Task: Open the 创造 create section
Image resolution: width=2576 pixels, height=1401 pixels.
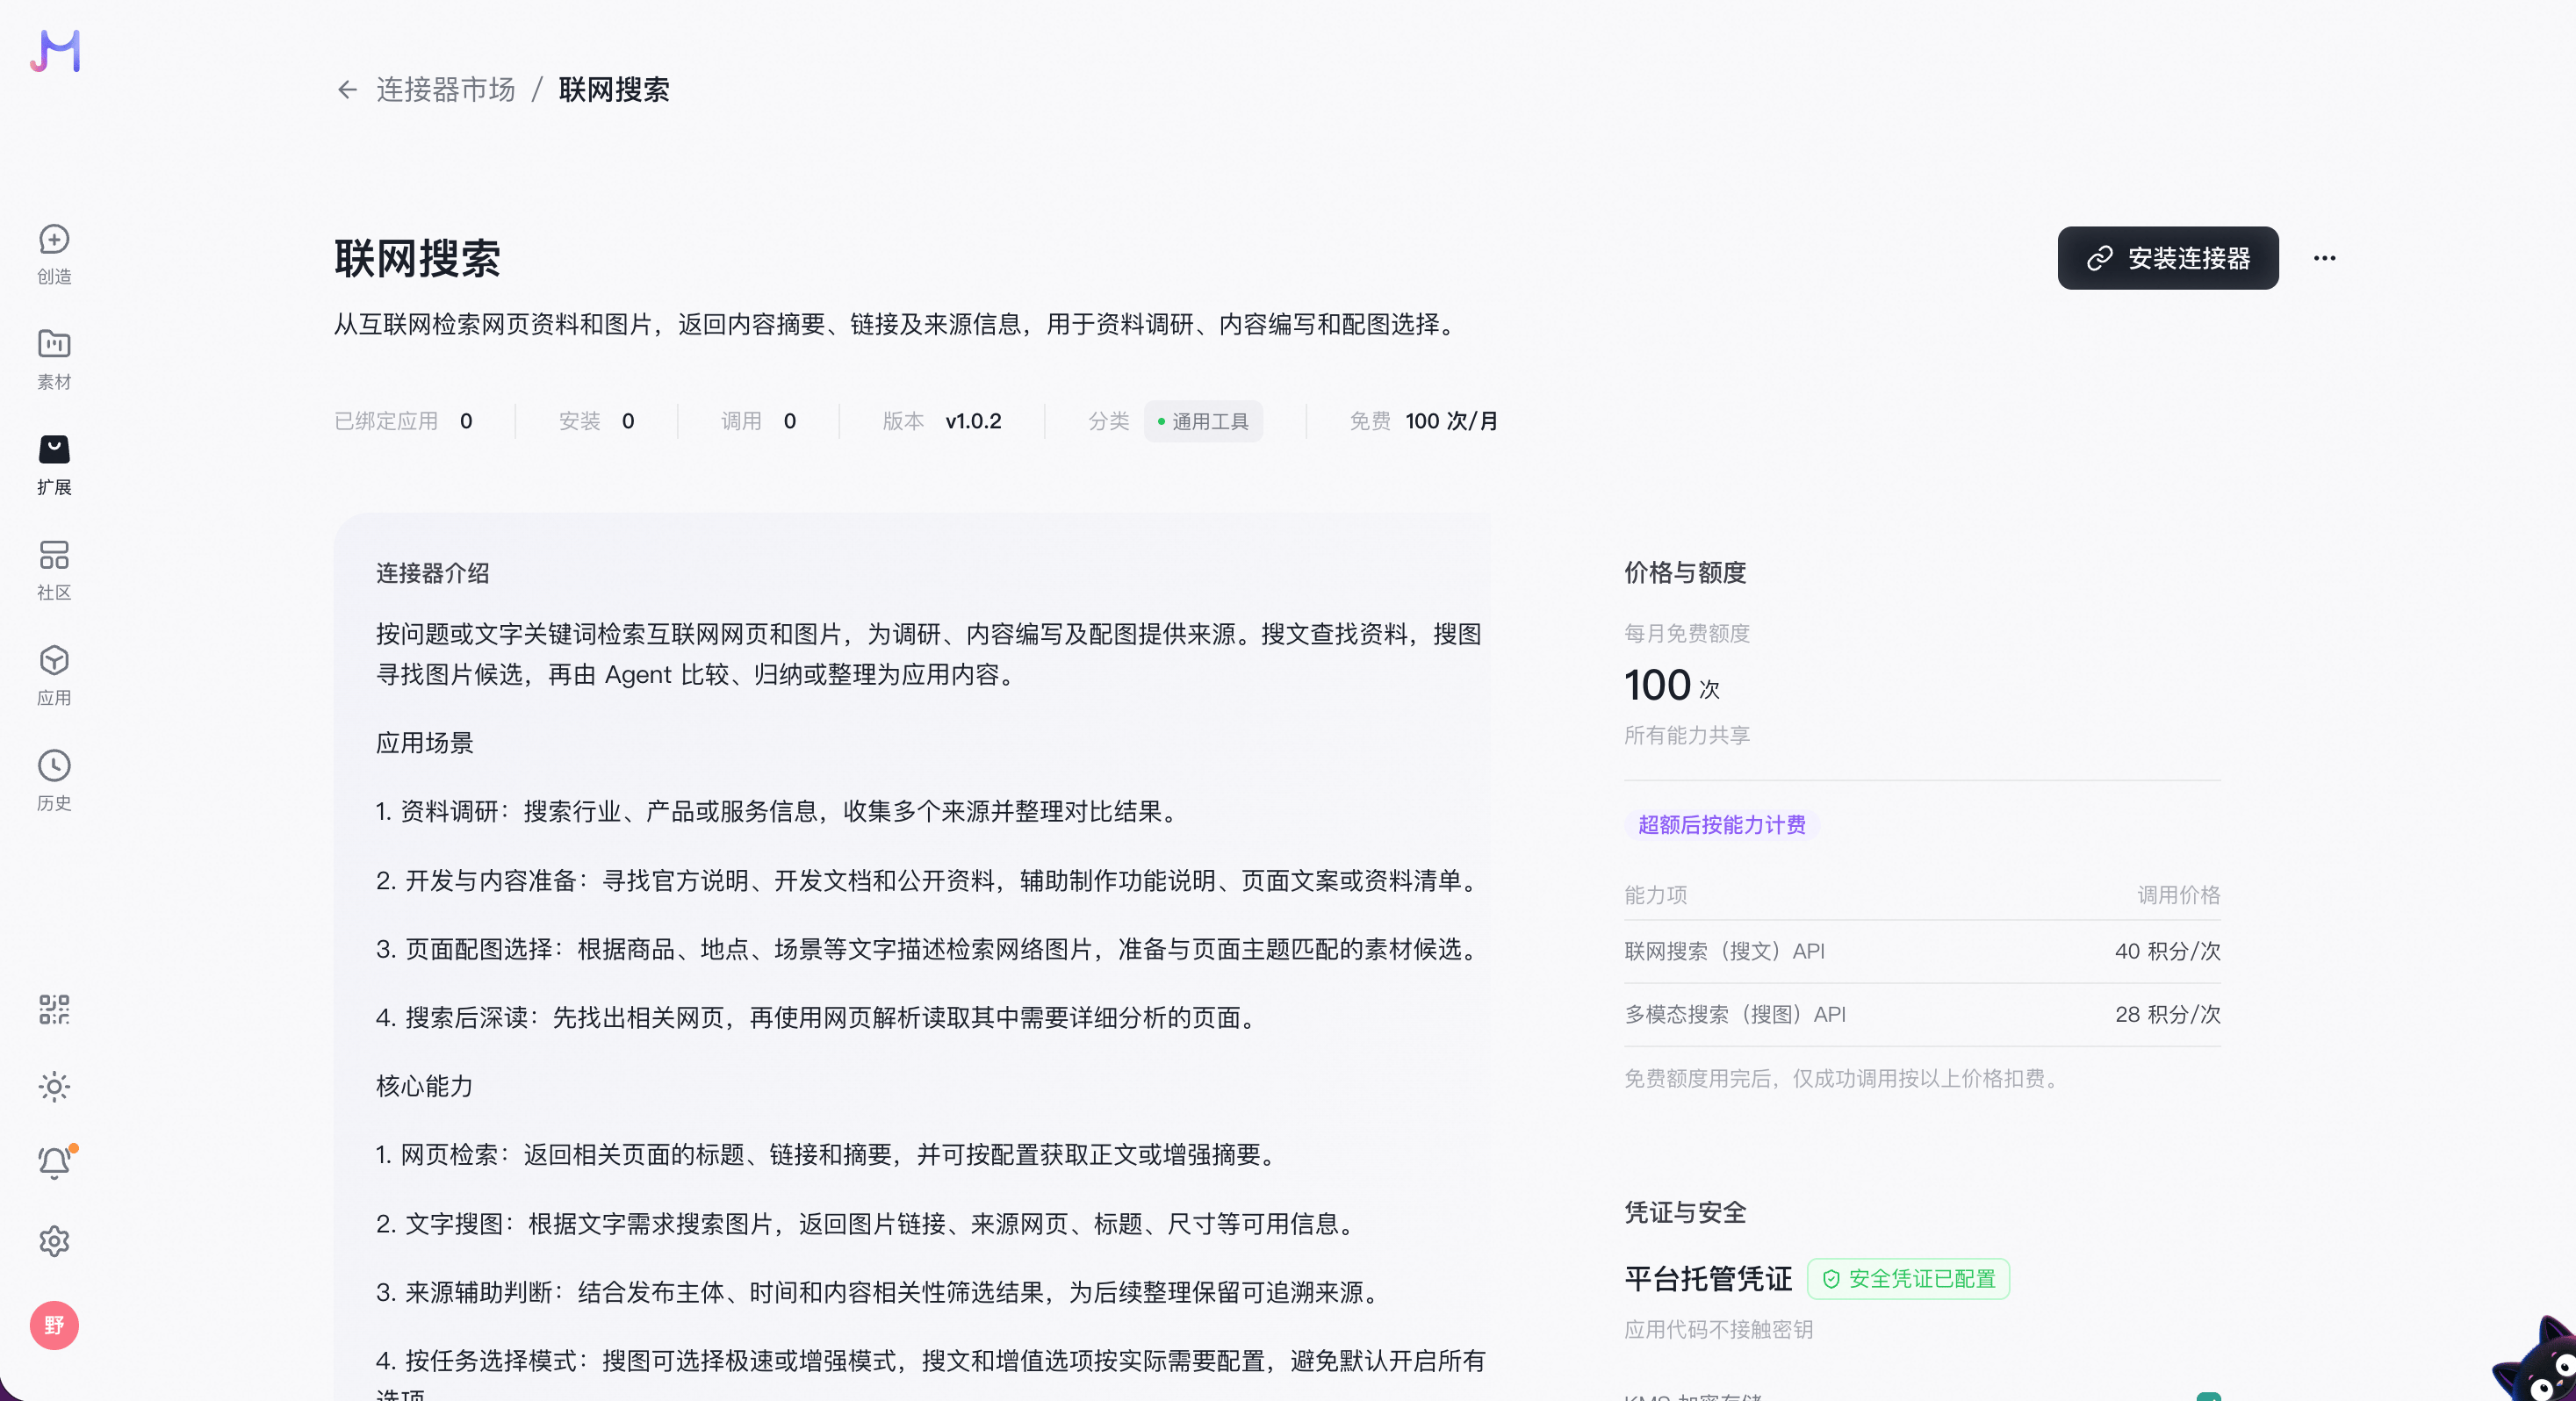Action: [54, 254]
